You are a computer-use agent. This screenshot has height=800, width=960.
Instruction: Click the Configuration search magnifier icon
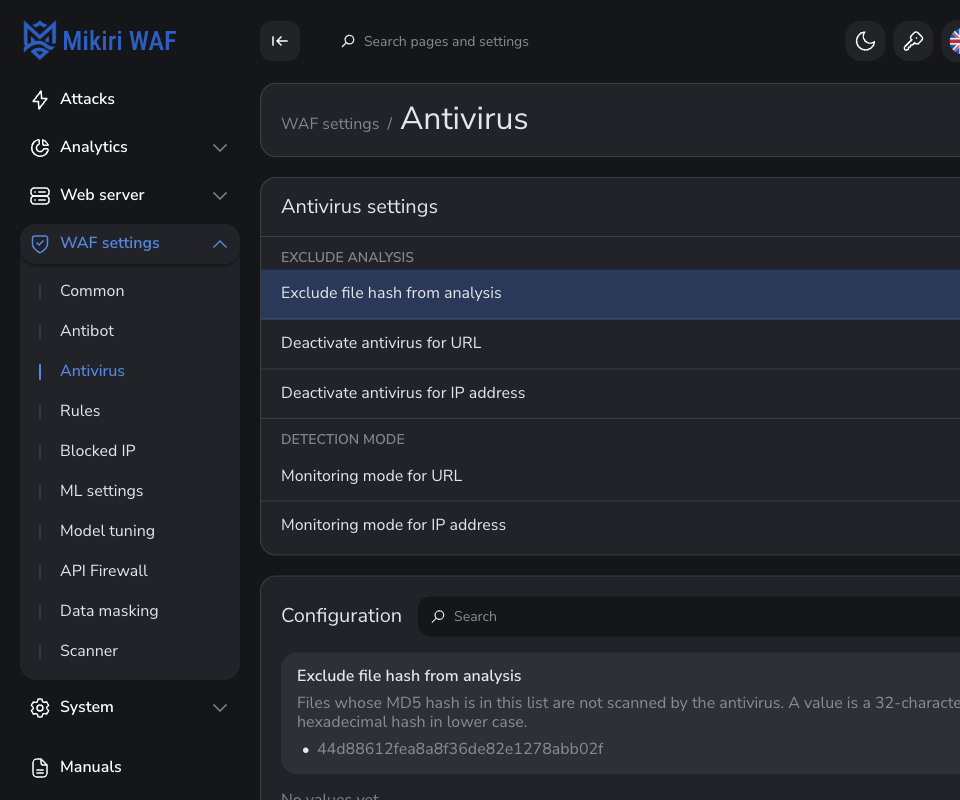tap(438, 616)
